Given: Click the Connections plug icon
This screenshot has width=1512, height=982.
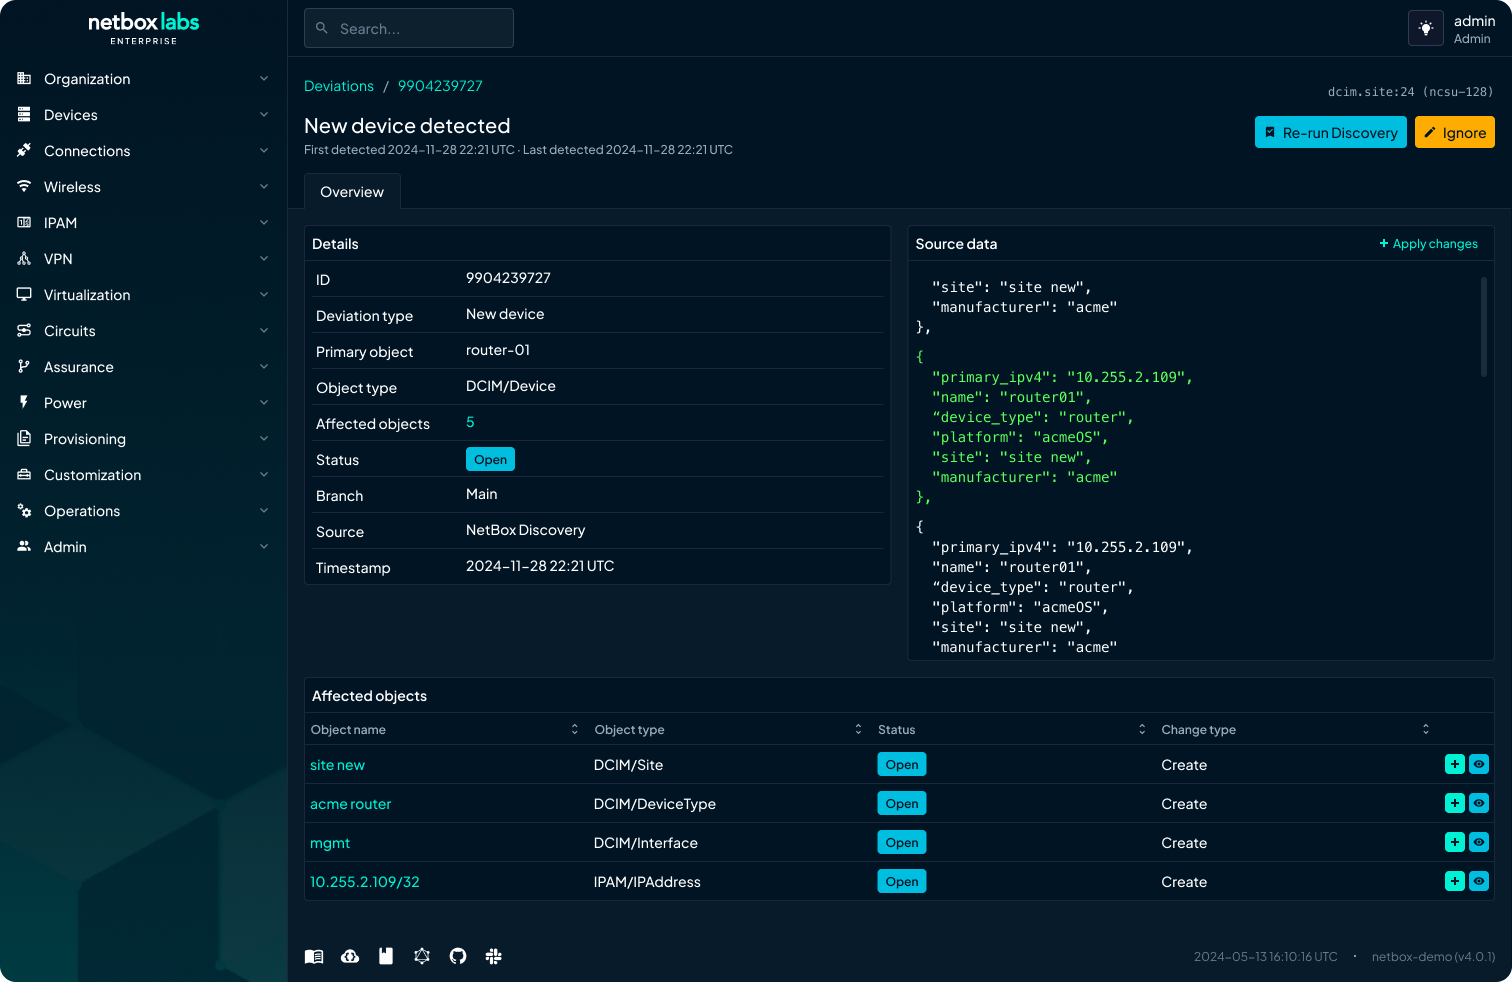Looking at the screenshot, I should pyautogui.click(x=24, y=150).
